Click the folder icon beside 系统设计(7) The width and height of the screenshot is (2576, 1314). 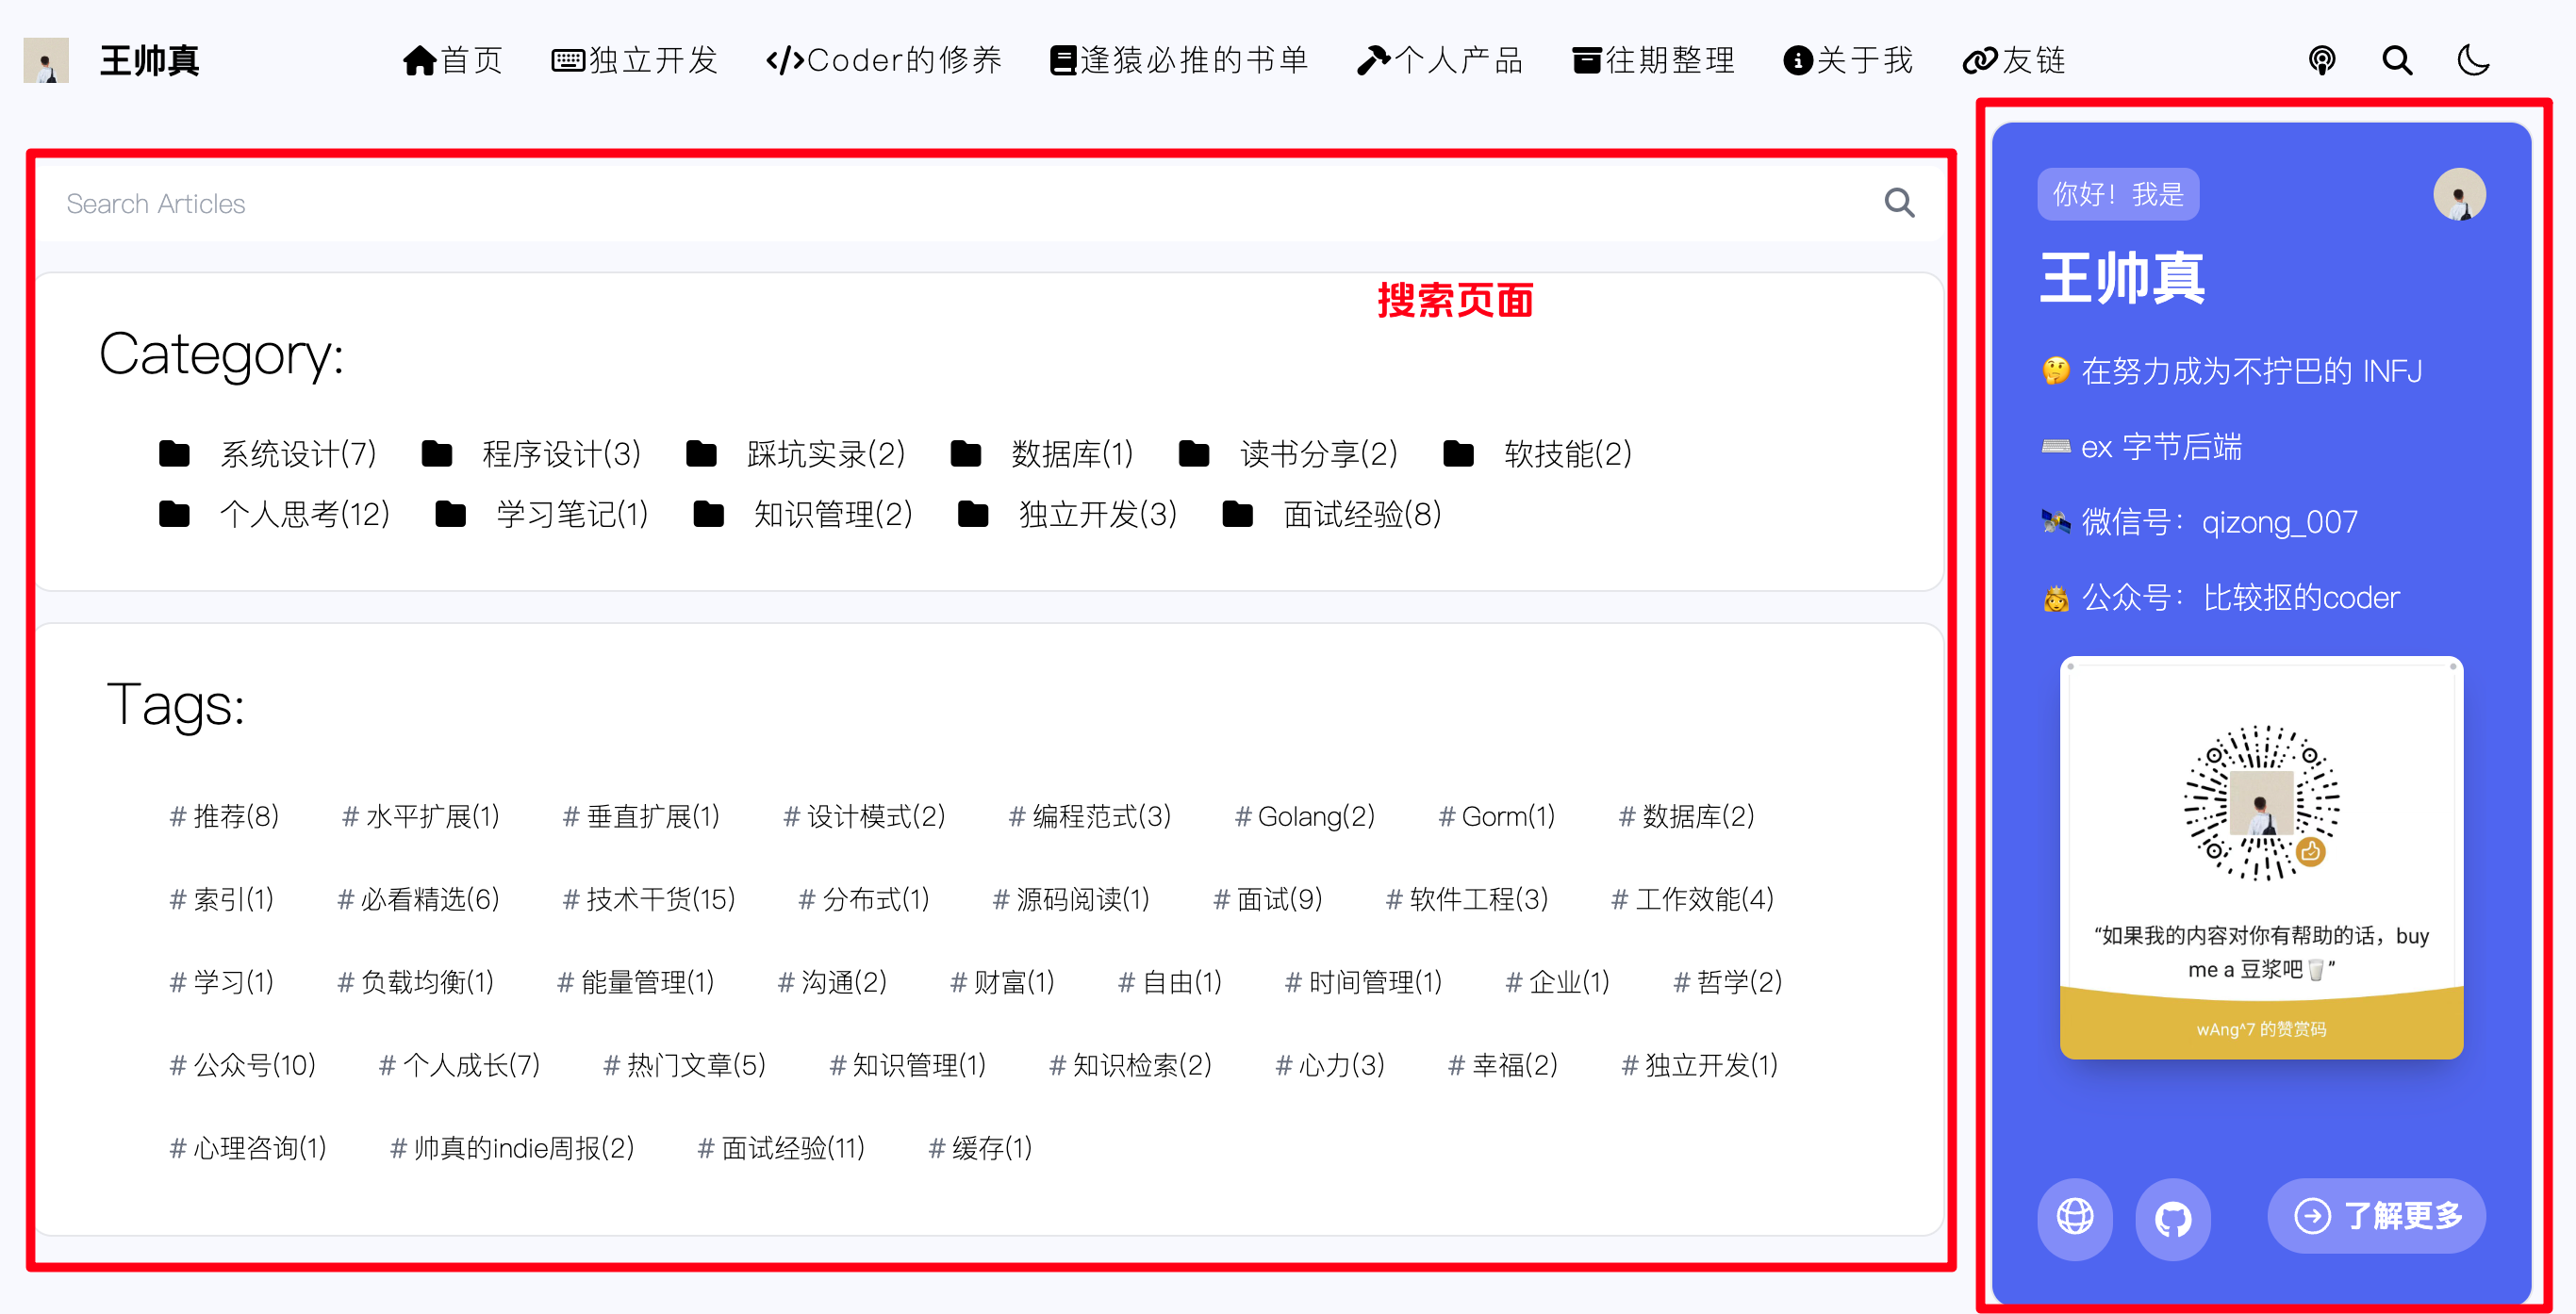click(x=174, y=454)
